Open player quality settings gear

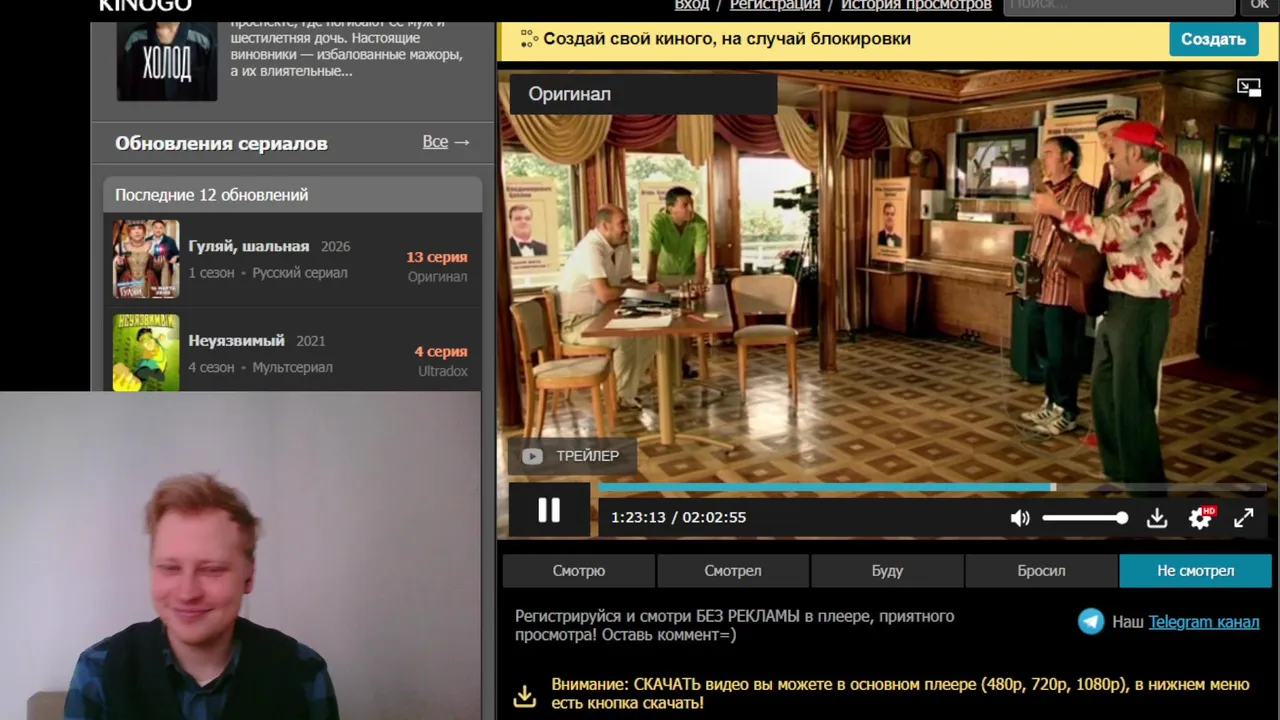[1200, 518]
